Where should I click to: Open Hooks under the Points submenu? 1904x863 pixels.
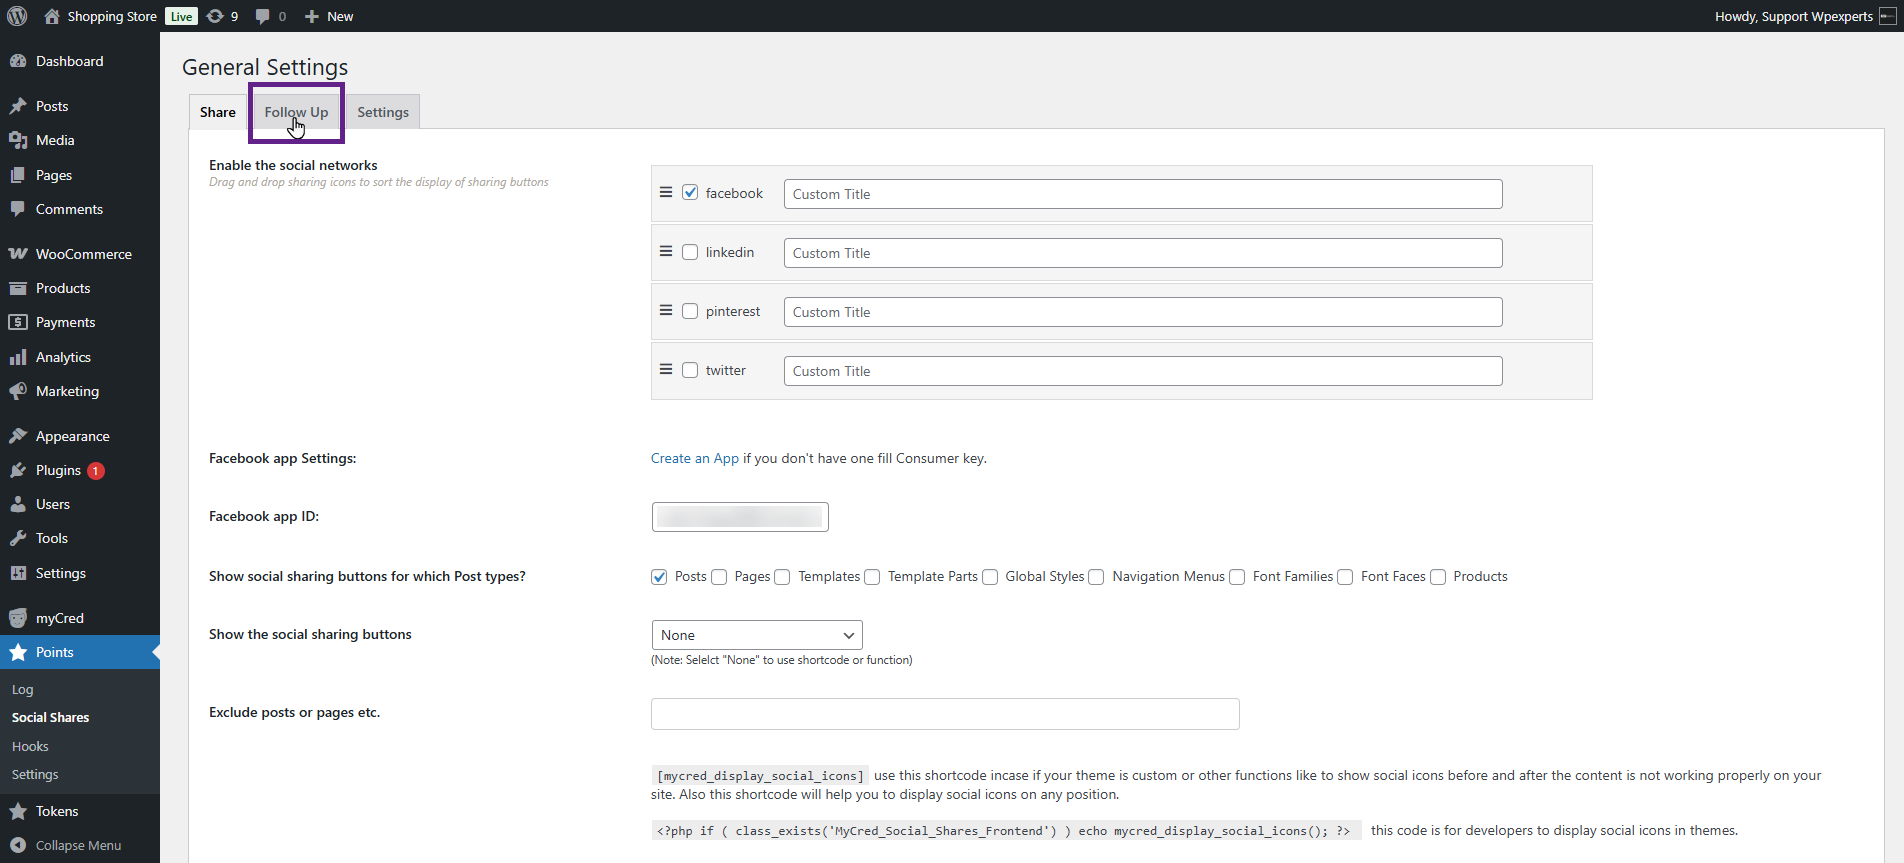click(x=30, y=746)
